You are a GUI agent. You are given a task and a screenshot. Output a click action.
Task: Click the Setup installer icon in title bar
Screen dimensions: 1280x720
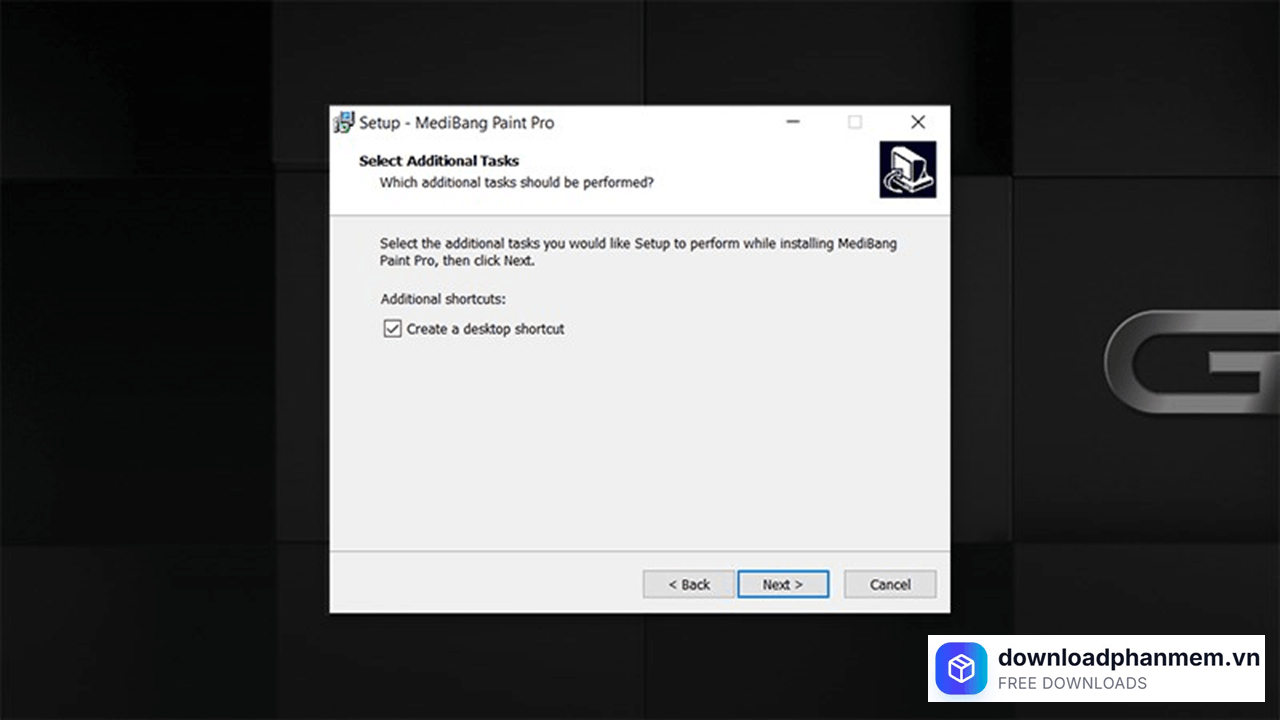[x=344, y=123]
